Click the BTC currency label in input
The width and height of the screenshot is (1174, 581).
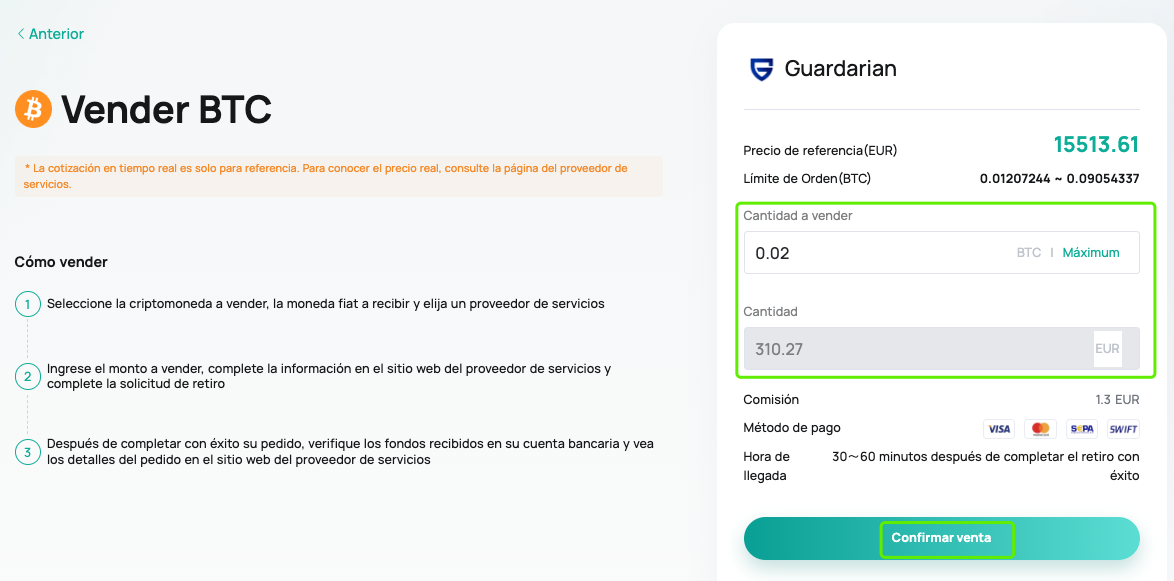1029,252
